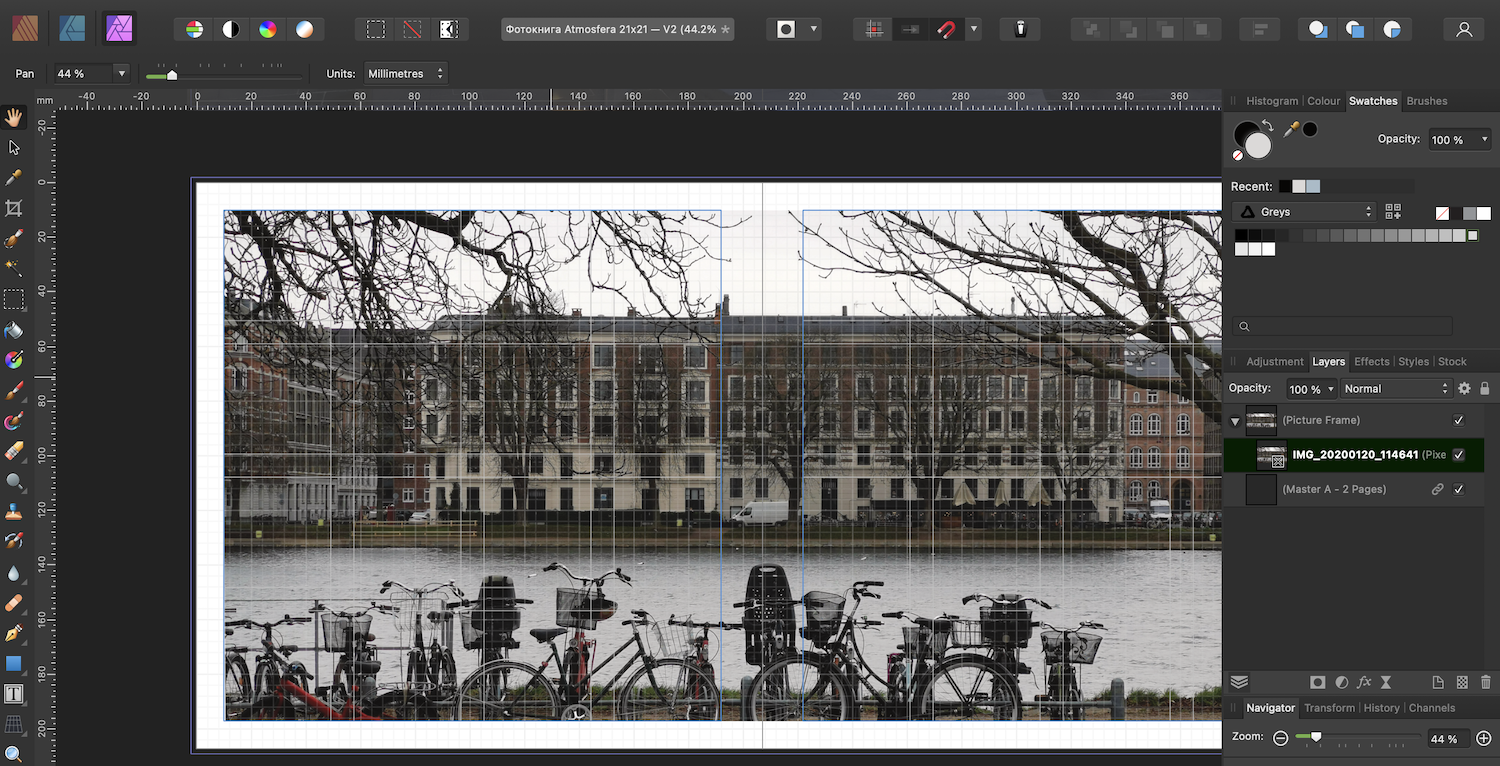Delete layer using the trash icon

point(1485,682)
